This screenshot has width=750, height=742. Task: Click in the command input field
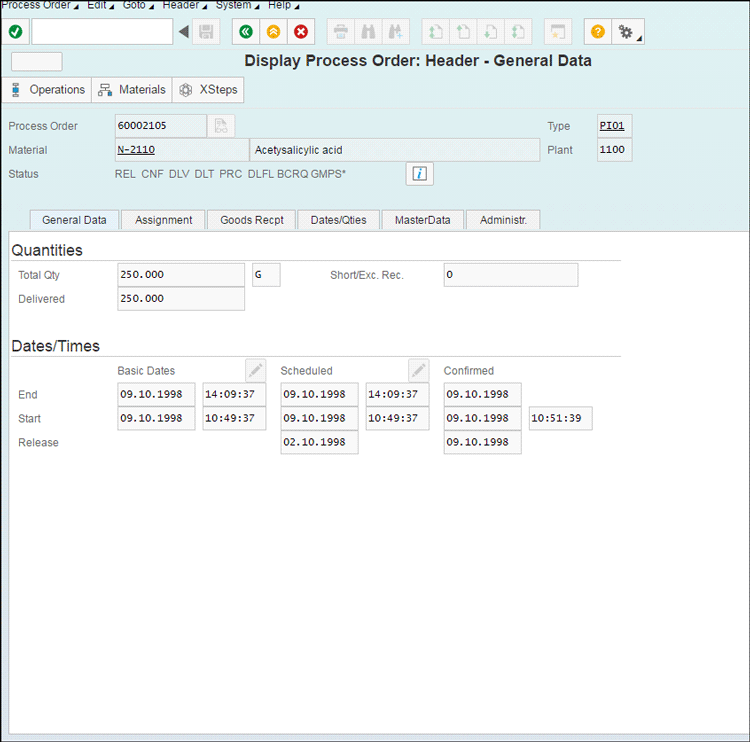pos(102,32)
